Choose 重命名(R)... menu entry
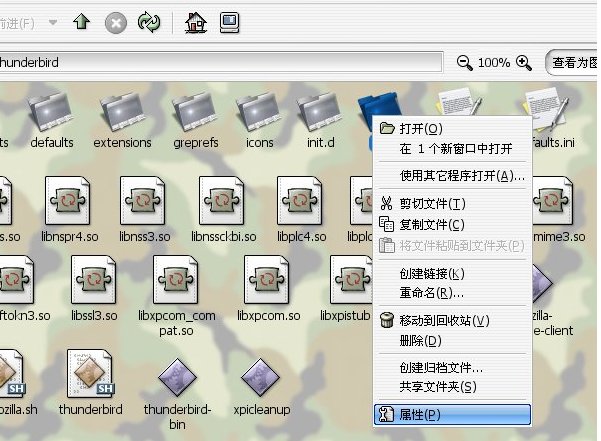 point(452,293)
